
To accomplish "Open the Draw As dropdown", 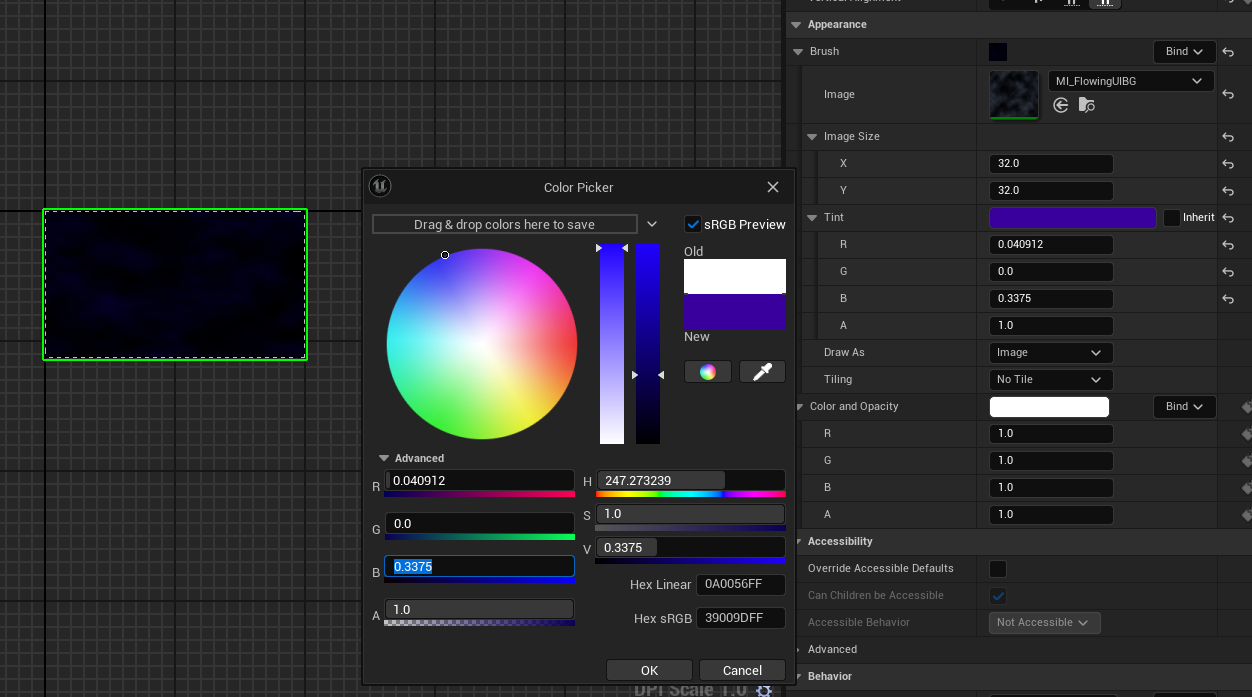I will click(1049, 353).
